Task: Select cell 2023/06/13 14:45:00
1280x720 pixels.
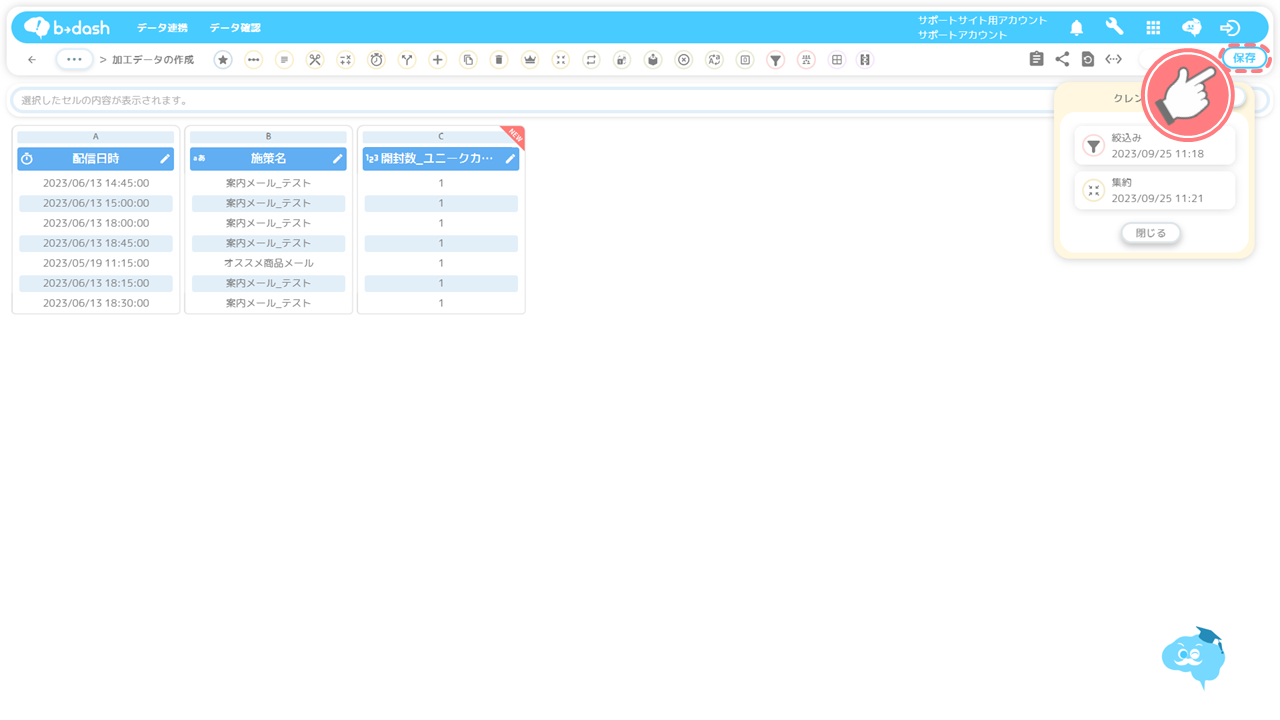Action: pos(96,183)
